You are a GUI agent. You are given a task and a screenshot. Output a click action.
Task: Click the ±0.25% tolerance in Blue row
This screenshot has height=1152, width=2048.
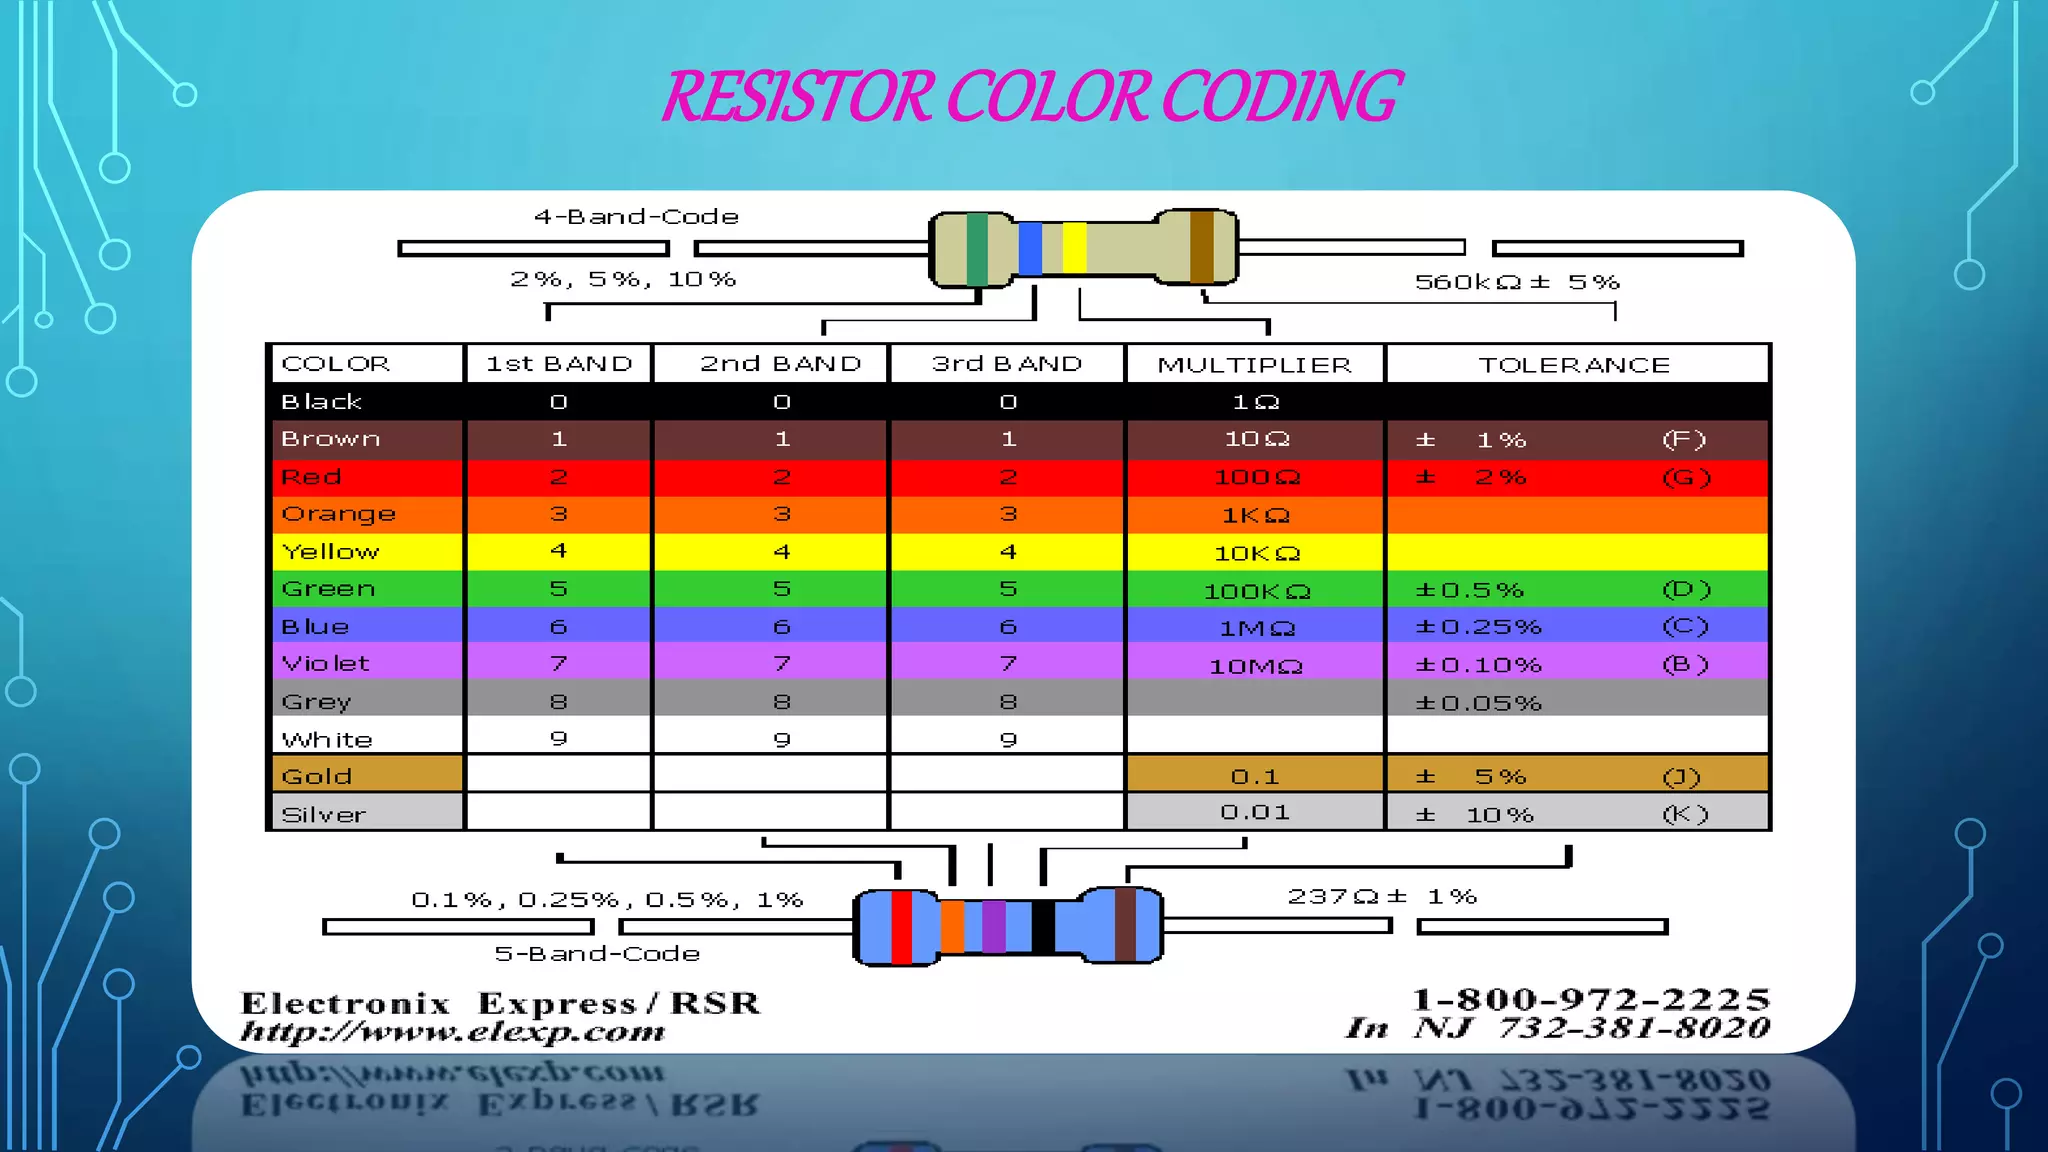(x=1478, y=627)
